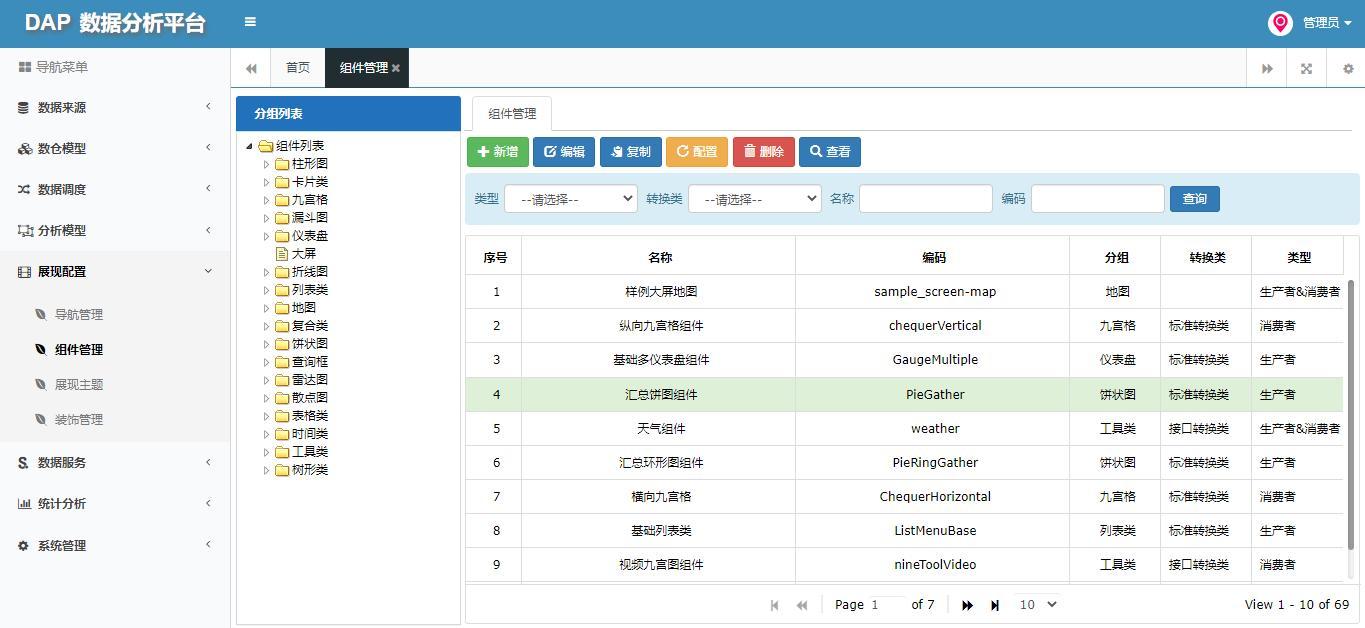Toggle fullscreen with the expand icon
1365x628 pixels.
click(x=1306, y=69)
